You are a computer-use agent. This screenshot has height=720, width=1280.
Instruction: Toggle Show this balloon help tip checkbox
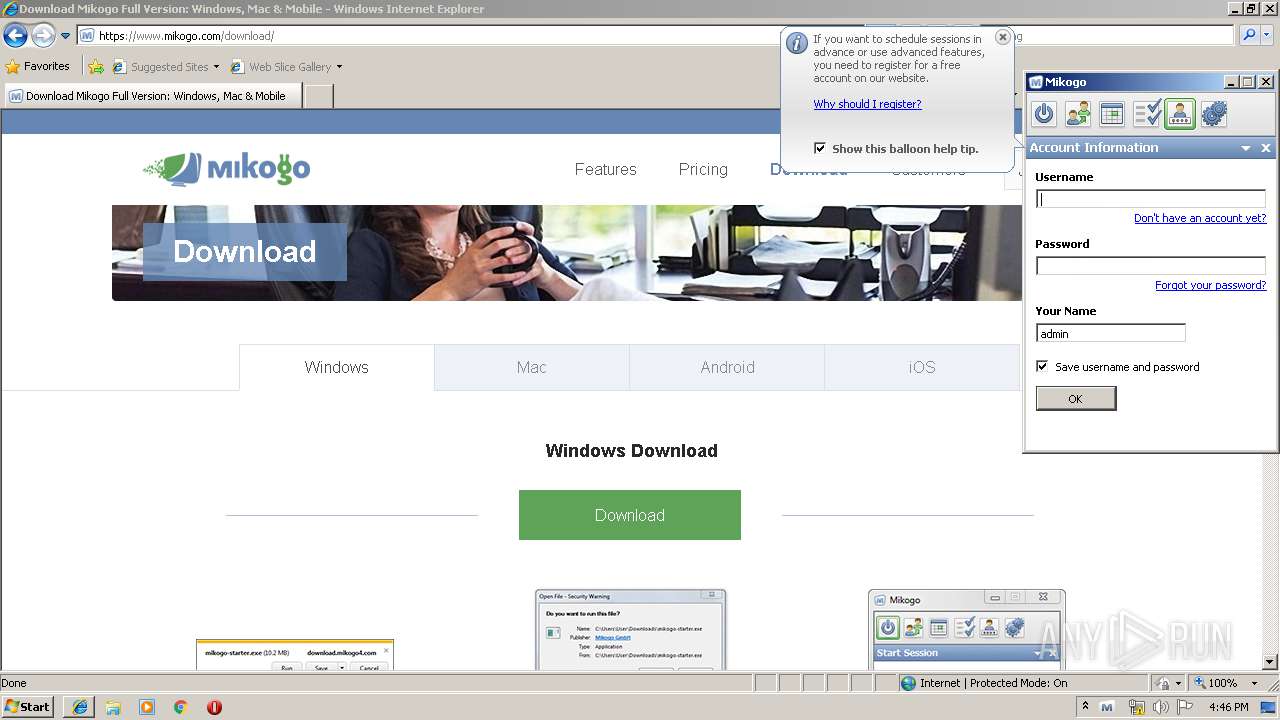click(x=820, y=148)
